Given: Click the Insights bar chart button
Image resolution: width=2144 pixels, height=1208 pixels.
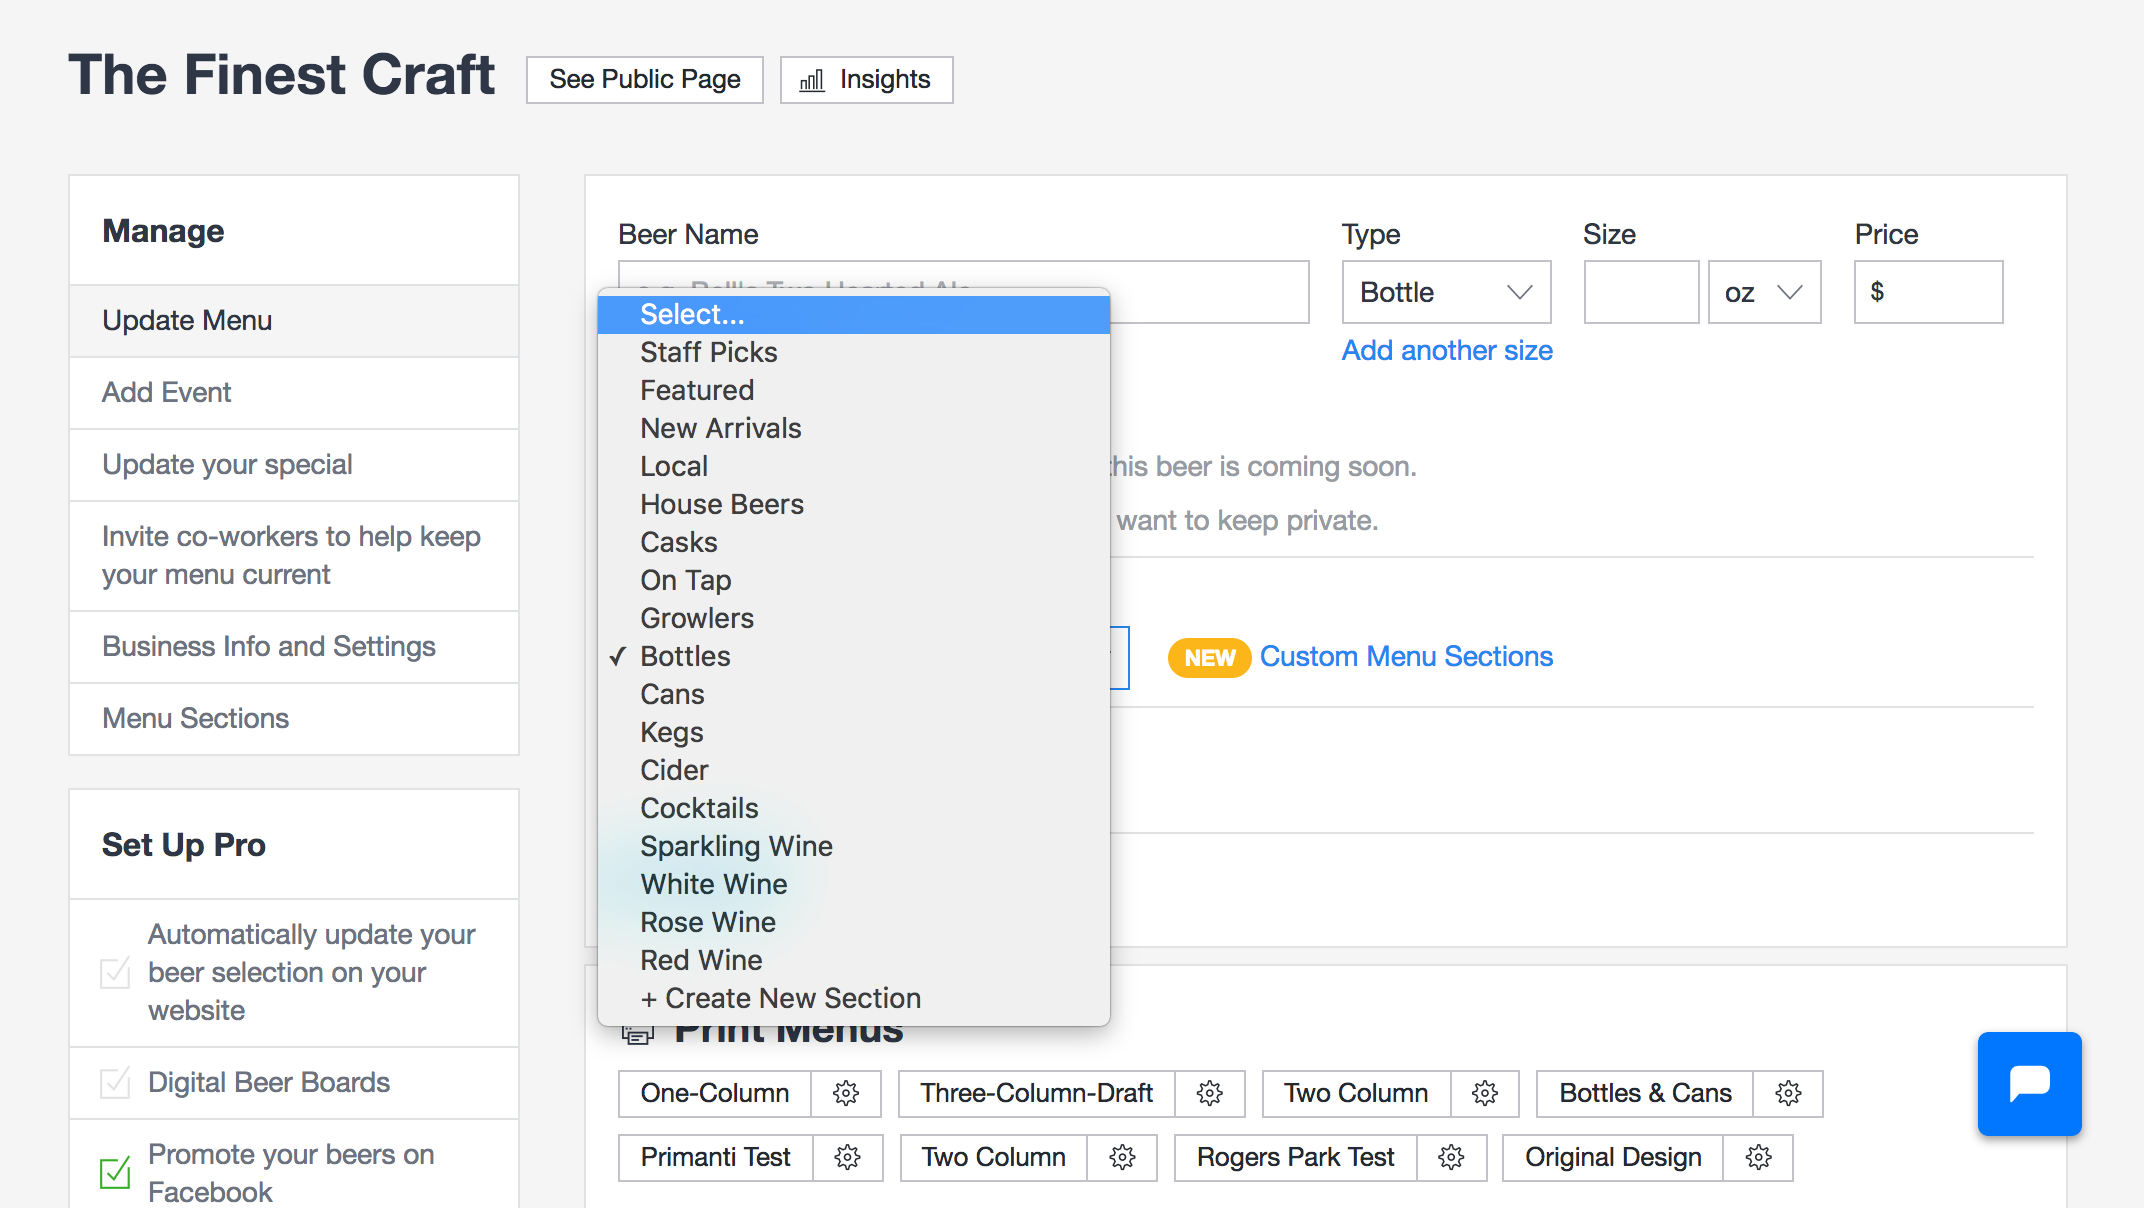Looking at the screenshot, I should pos(866,79).
